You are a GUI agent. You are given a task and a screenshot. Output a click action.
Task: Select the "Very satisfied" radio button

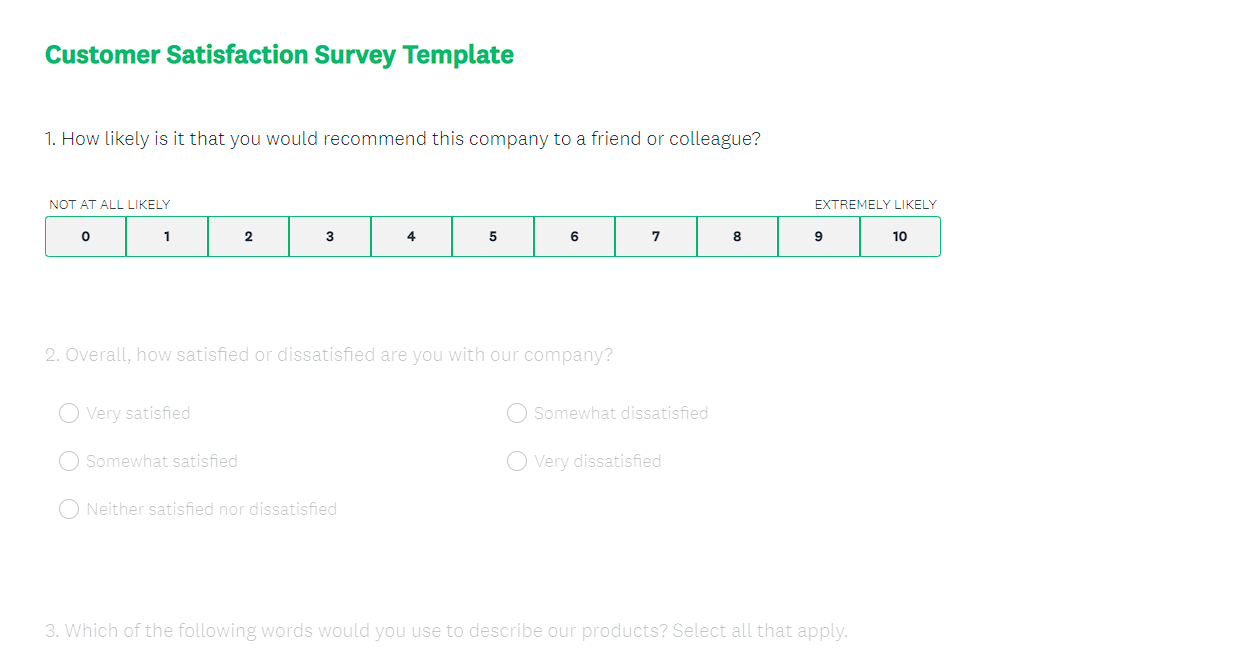coord(69,413)
